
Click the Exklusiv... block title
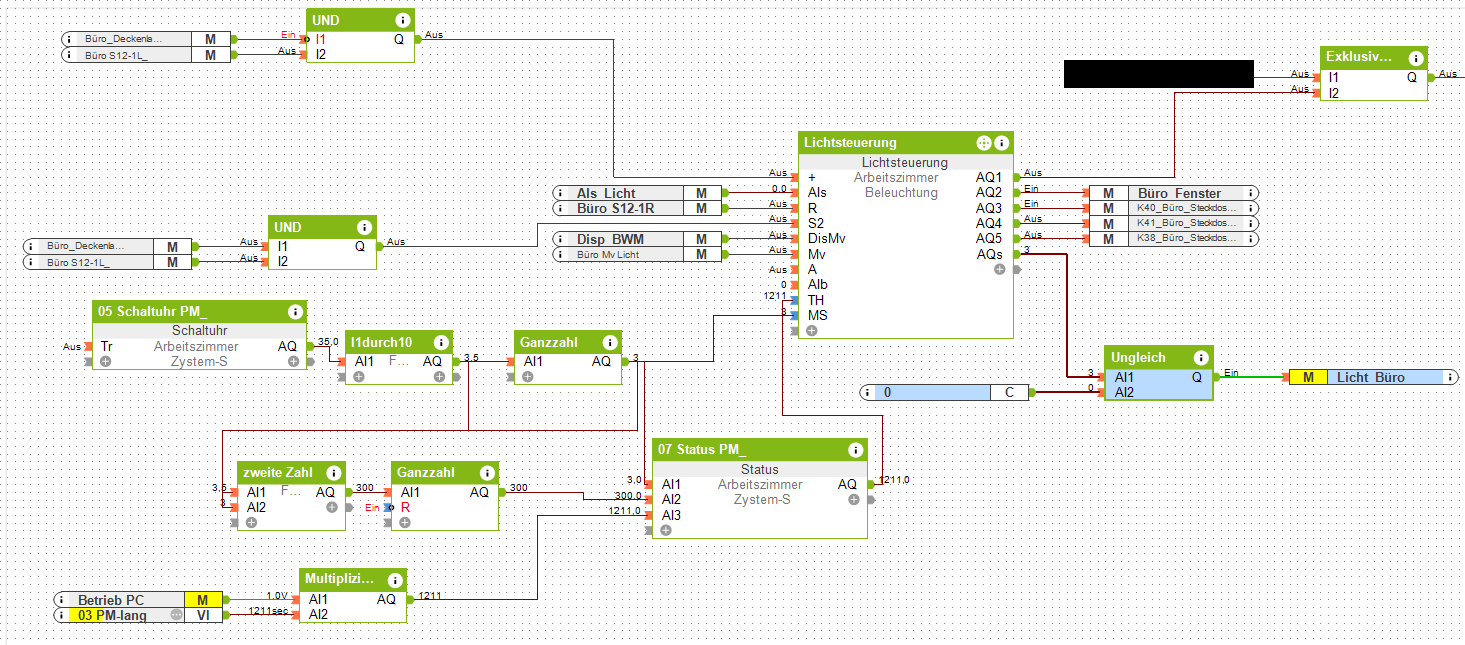point(1359,57)
